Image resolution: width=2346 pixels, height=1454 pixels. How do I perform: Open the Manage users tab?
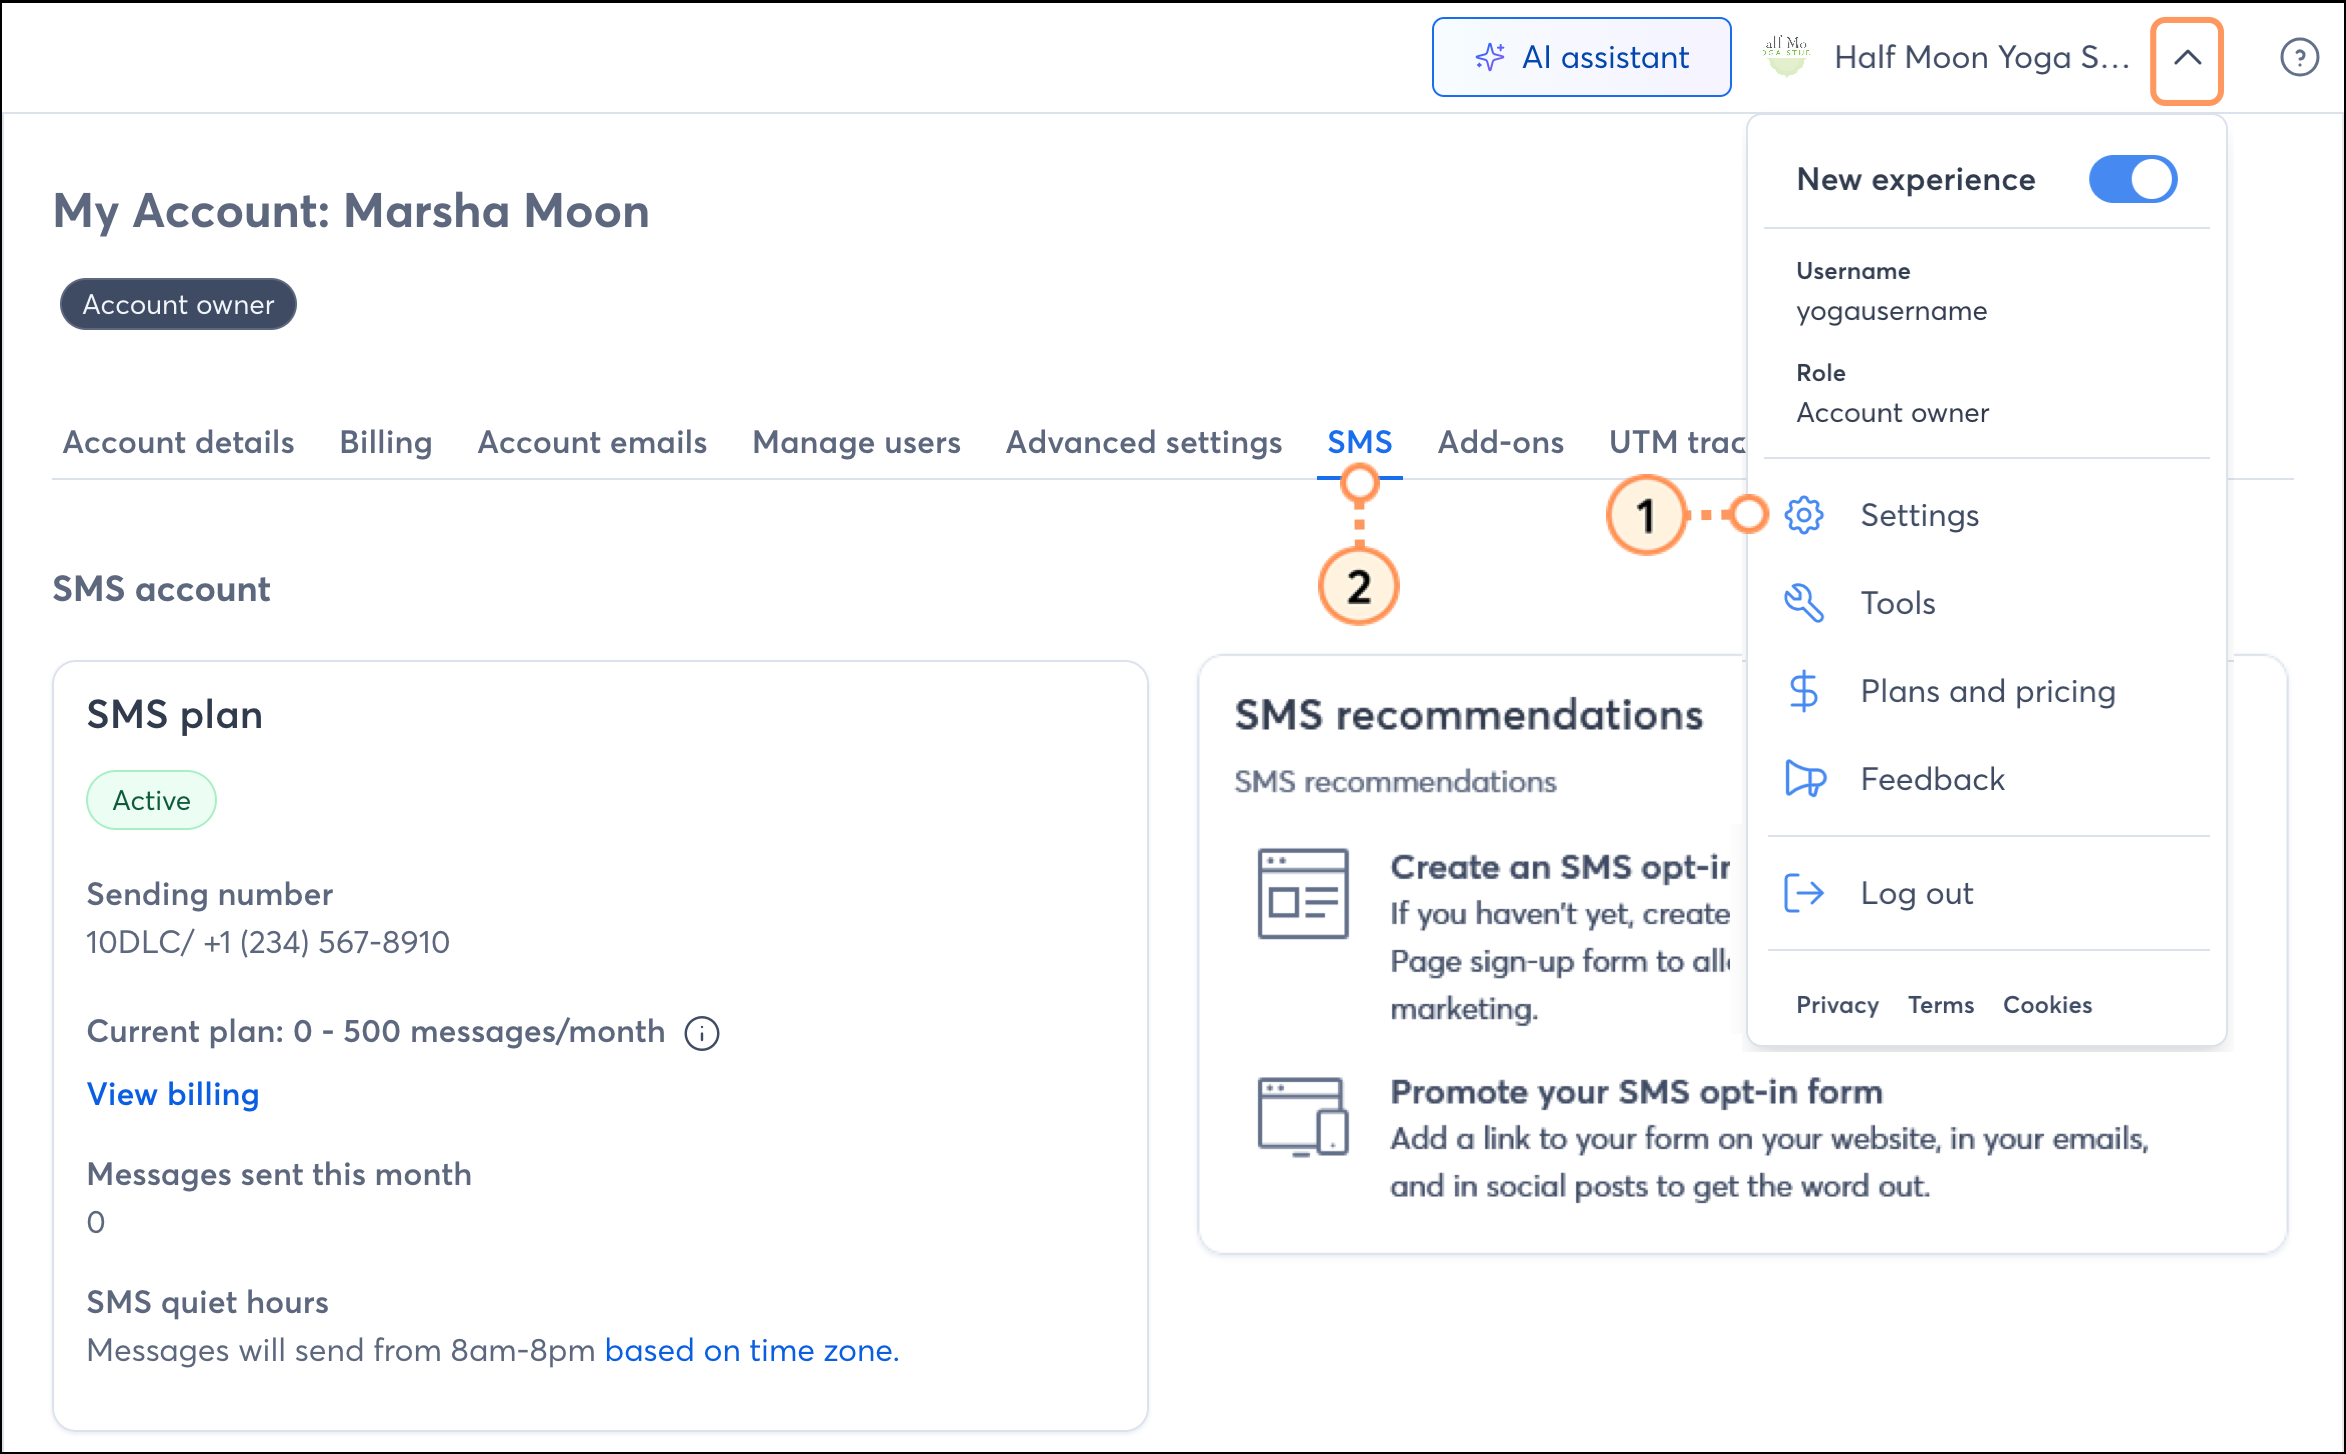coord(856,442)
